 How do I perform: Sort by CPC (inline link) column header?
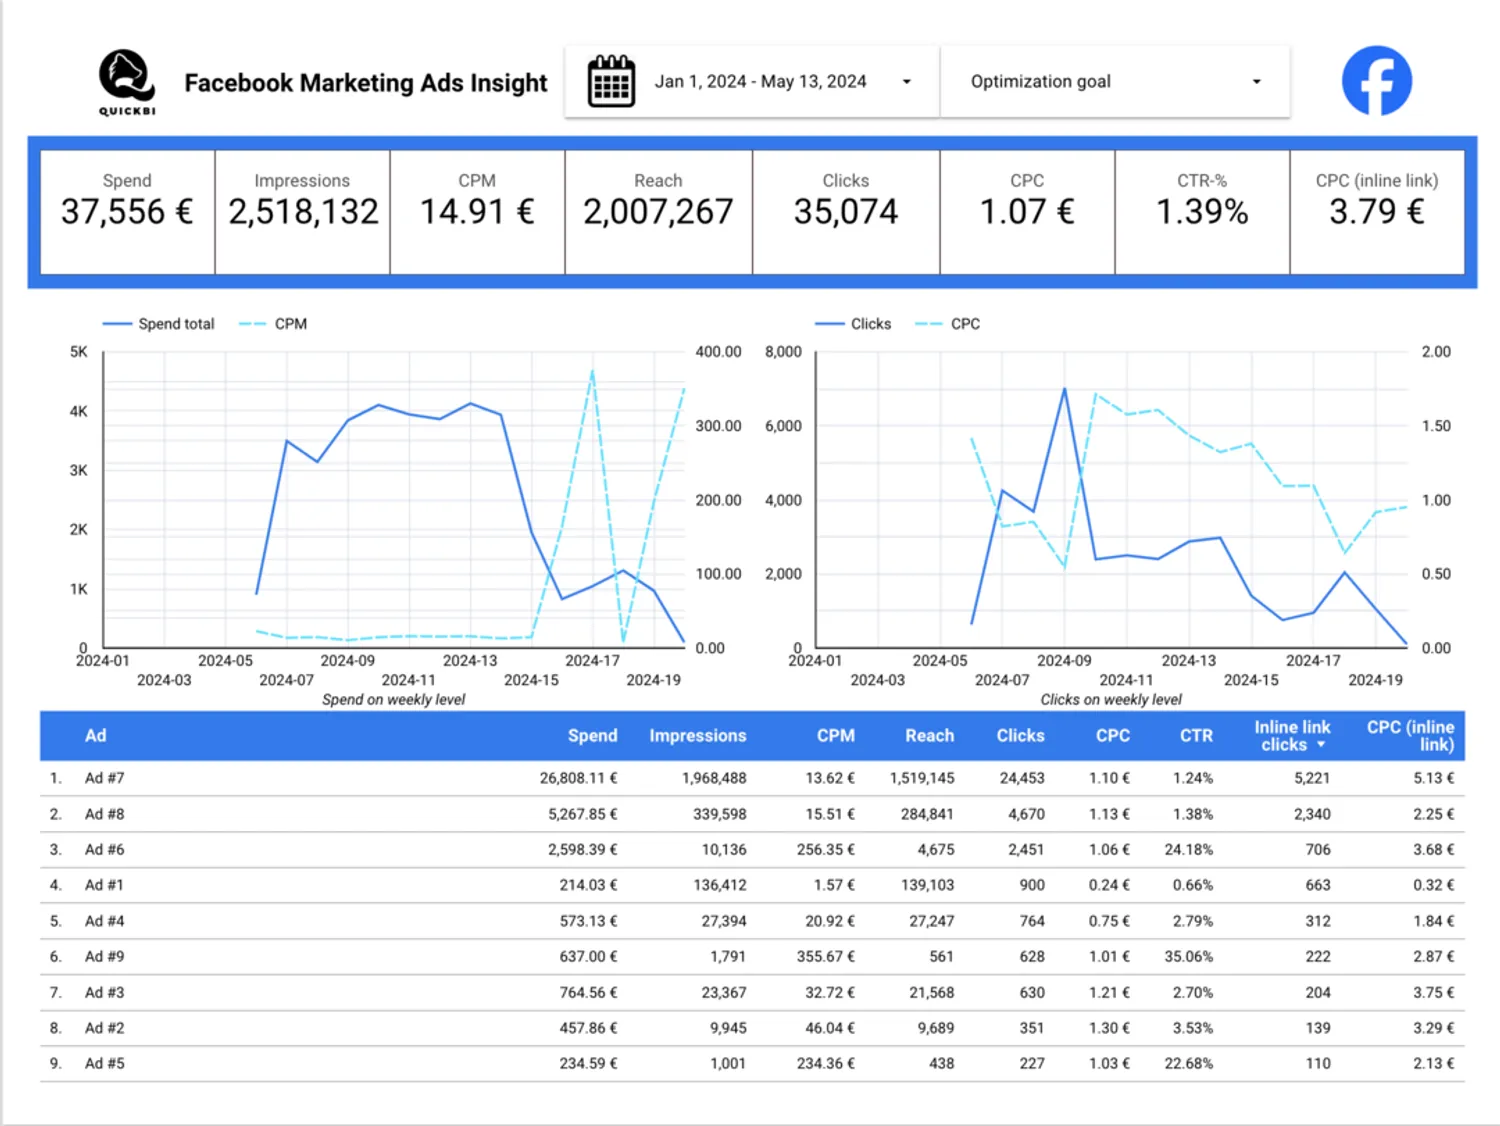(1410, 736)
